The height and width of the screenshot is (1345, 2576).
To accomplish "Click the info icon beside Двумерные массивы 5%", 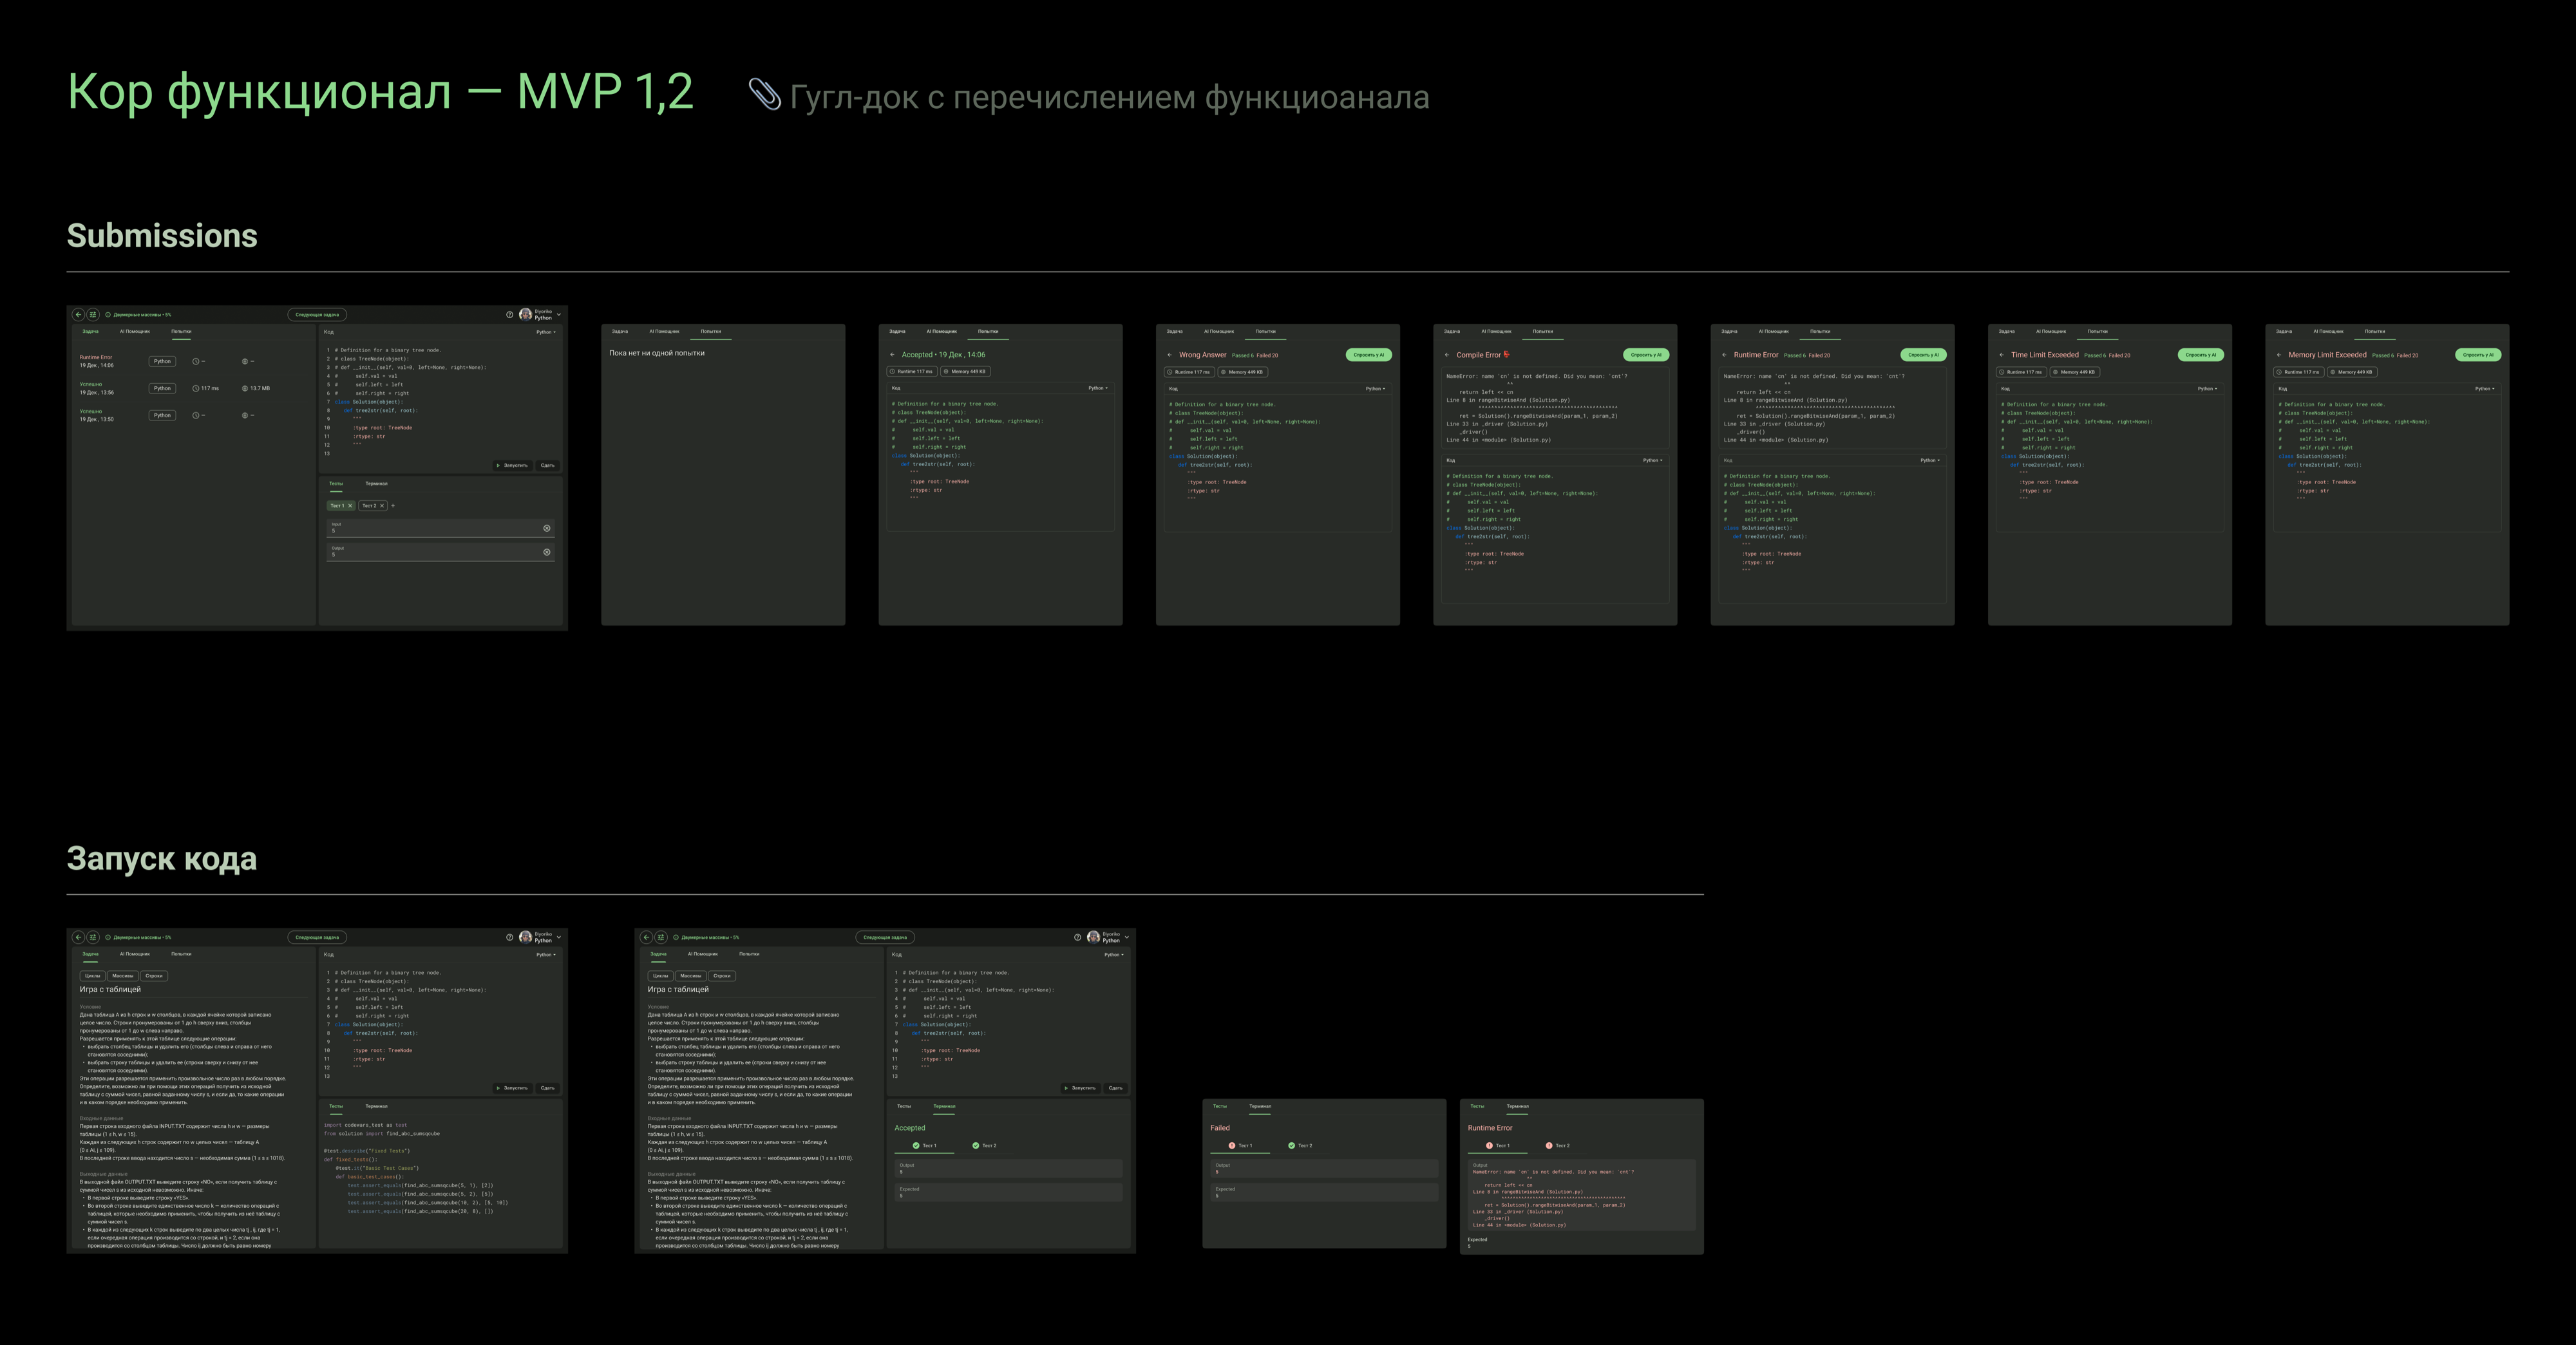I will click(108, 315).
